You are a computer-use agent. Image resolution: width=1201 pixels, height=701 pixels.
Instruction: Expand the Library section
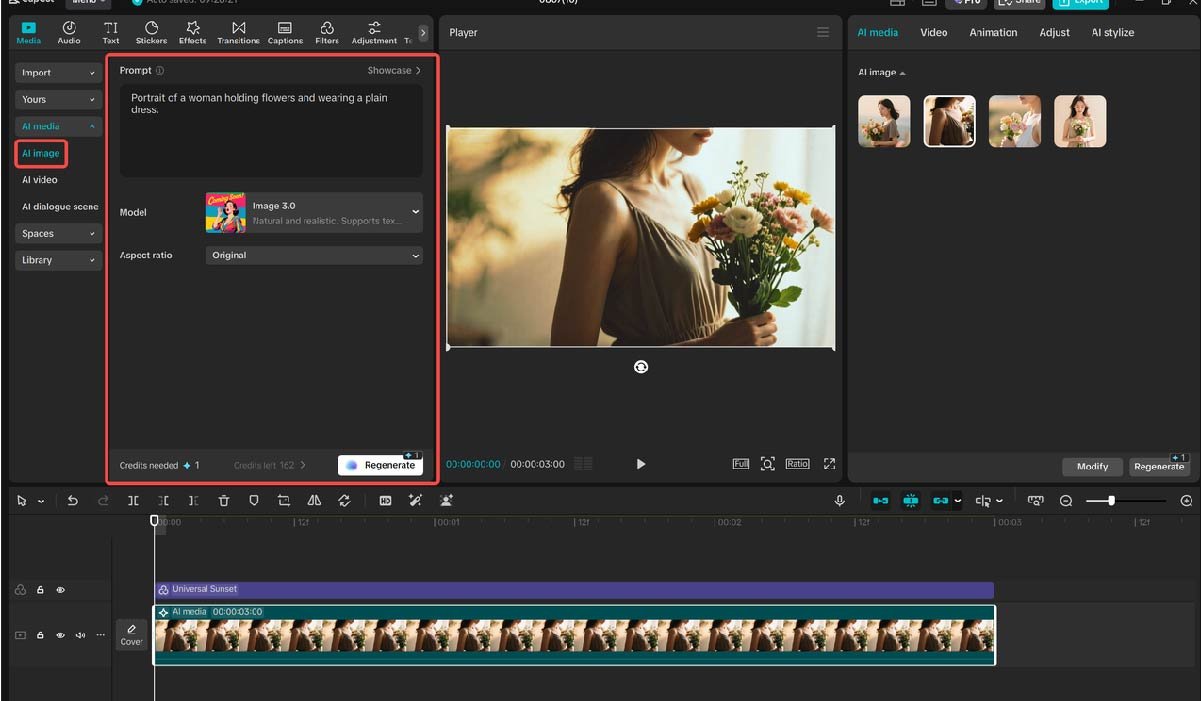pos(58,260)
